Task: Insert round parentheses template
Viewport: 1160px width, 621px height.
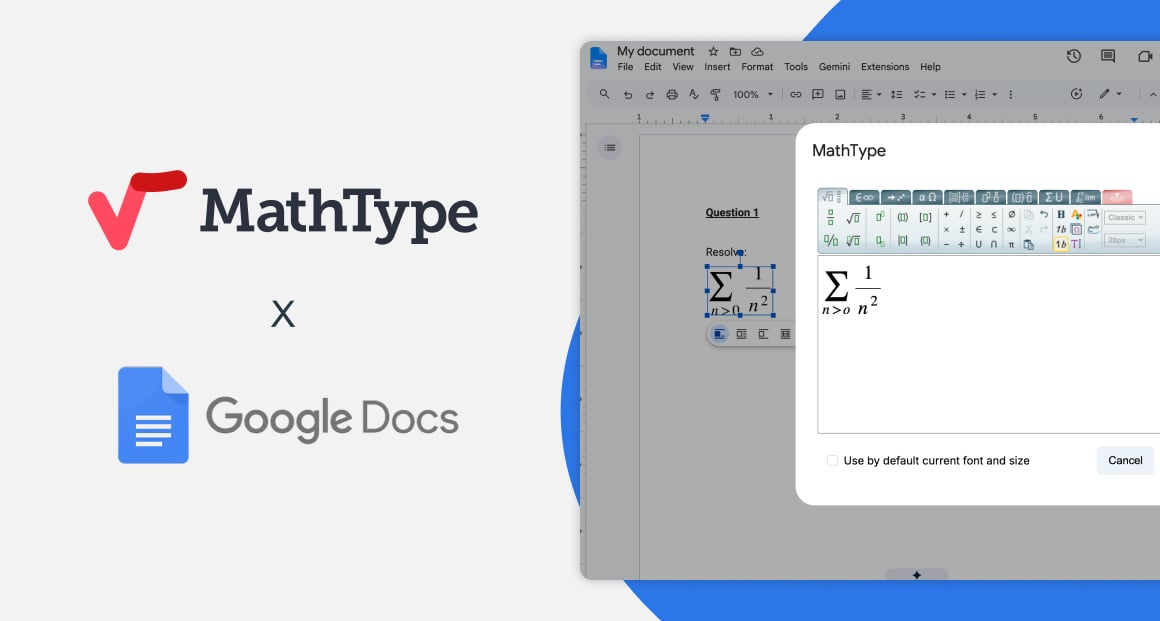Action: [x=903, y=218]
